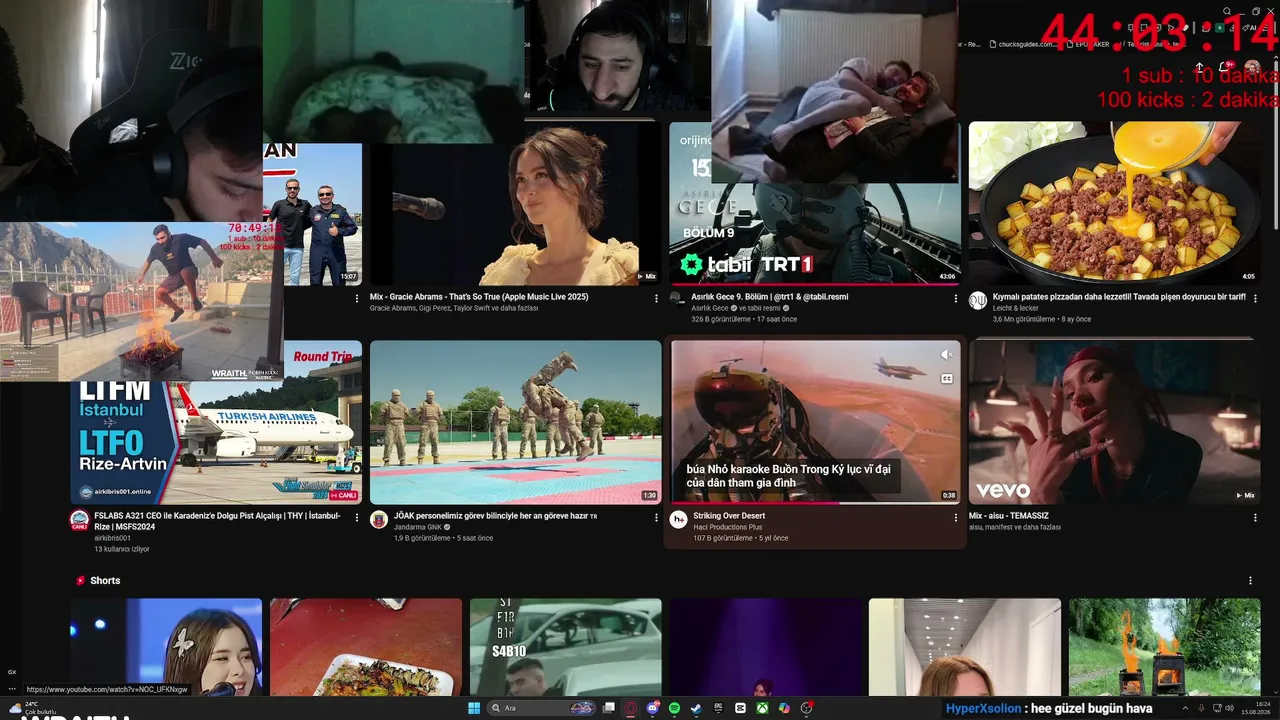Open the 'Striking Over Desert' title link
Image resolution: width=1280 pixels, height=720 pixels.
[x=729, y=516]
